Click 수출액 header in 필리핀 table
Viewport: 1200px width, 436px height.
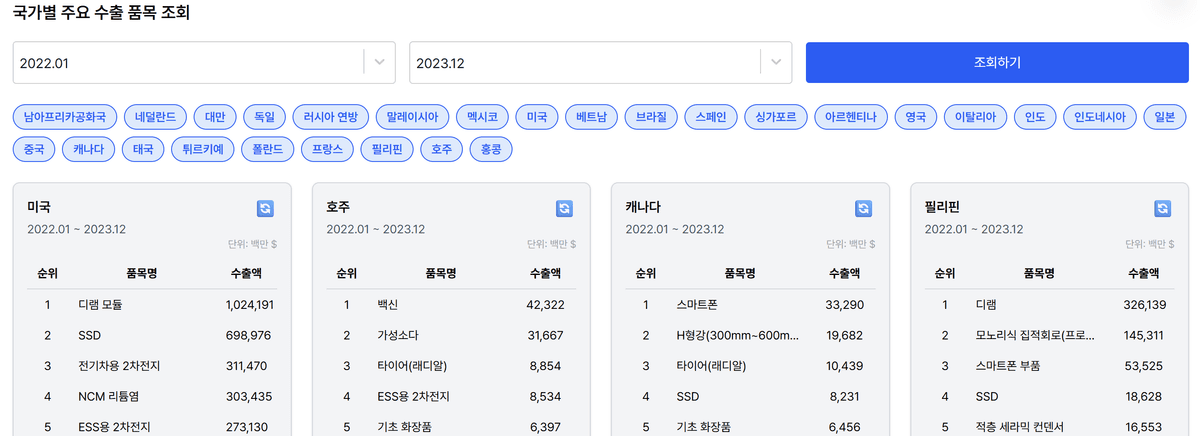coord(1142,273)
